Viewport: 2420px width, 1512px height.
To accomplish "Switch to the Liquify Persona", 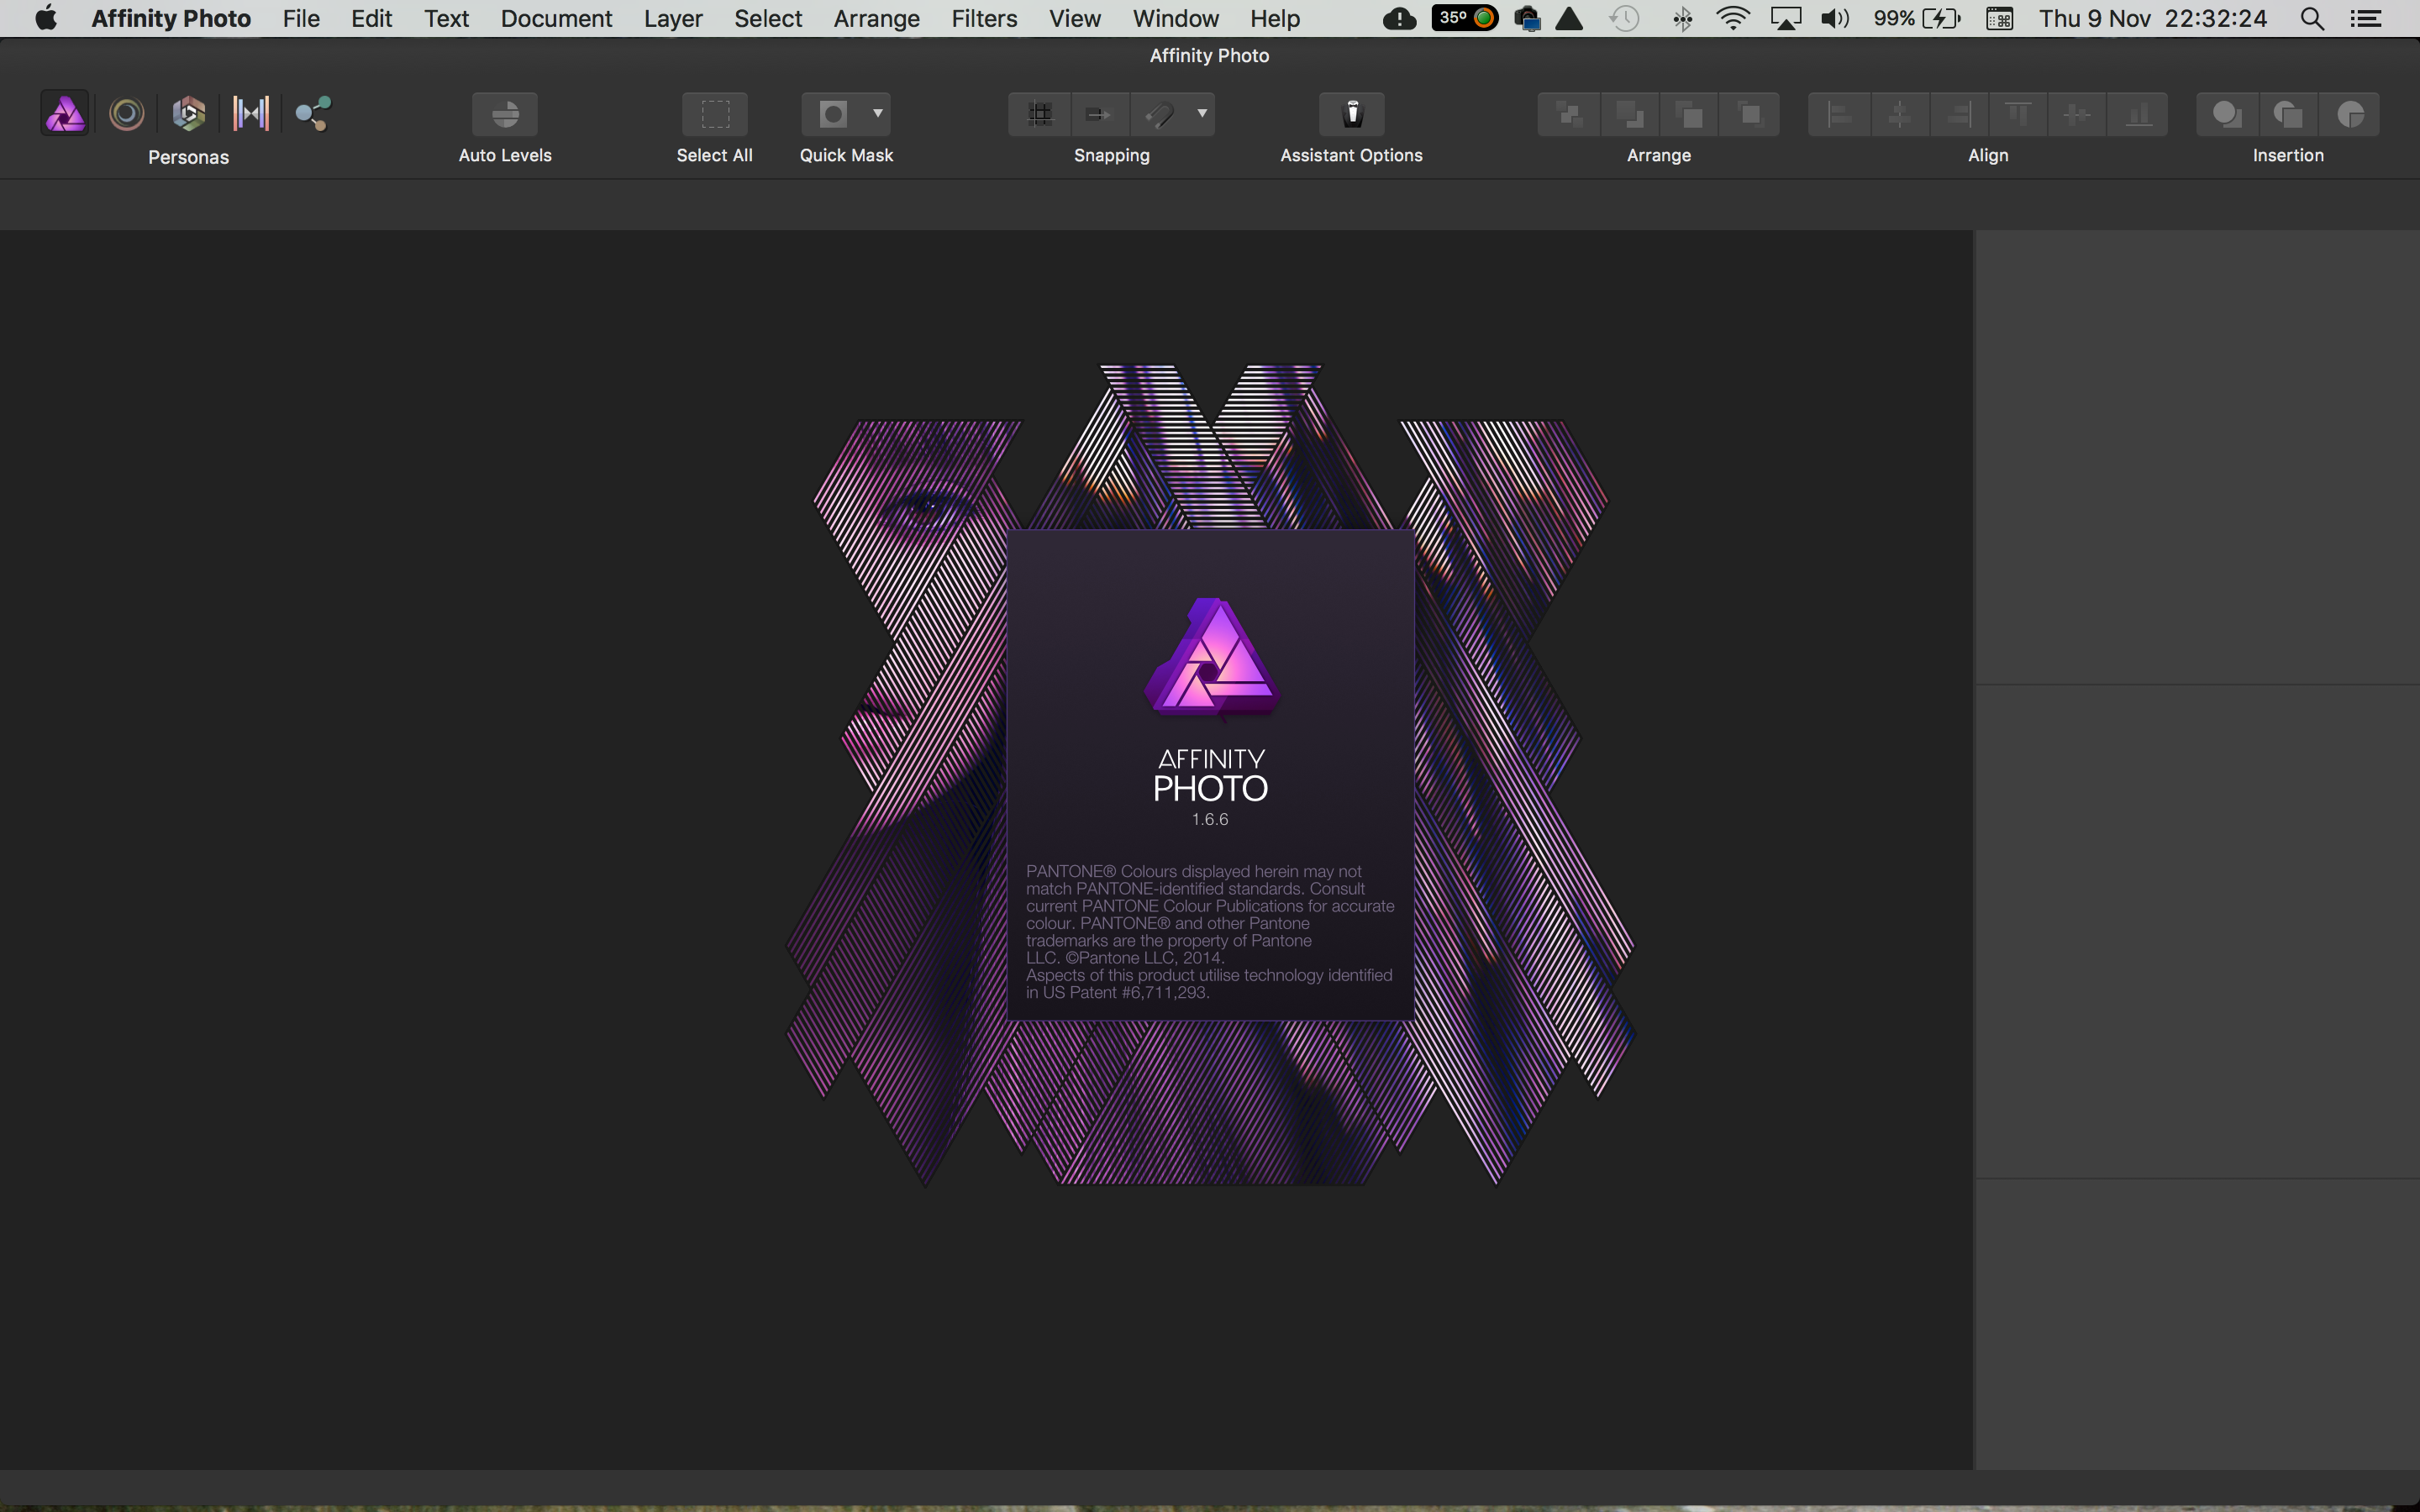I will click(126, 114).
